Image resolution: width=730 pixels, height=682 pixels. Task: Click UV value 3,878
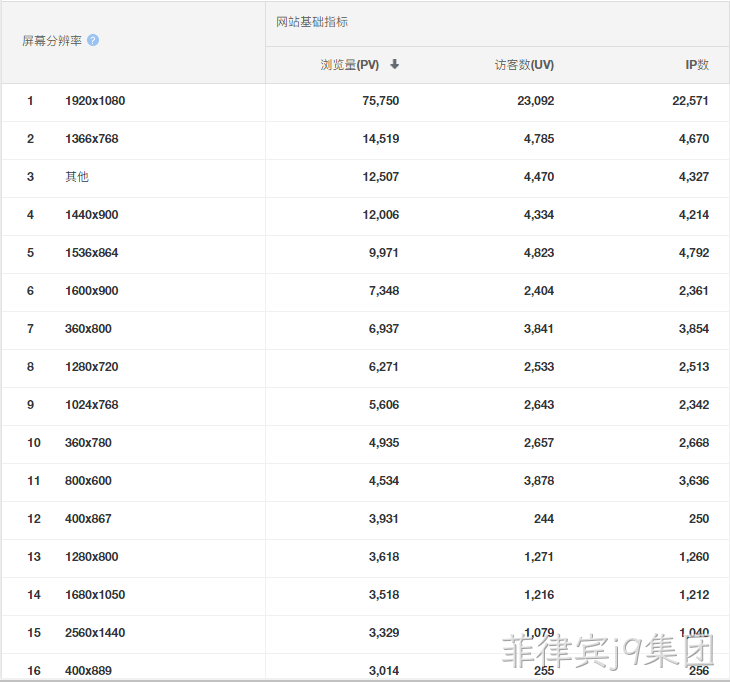(x=539, y=481)
